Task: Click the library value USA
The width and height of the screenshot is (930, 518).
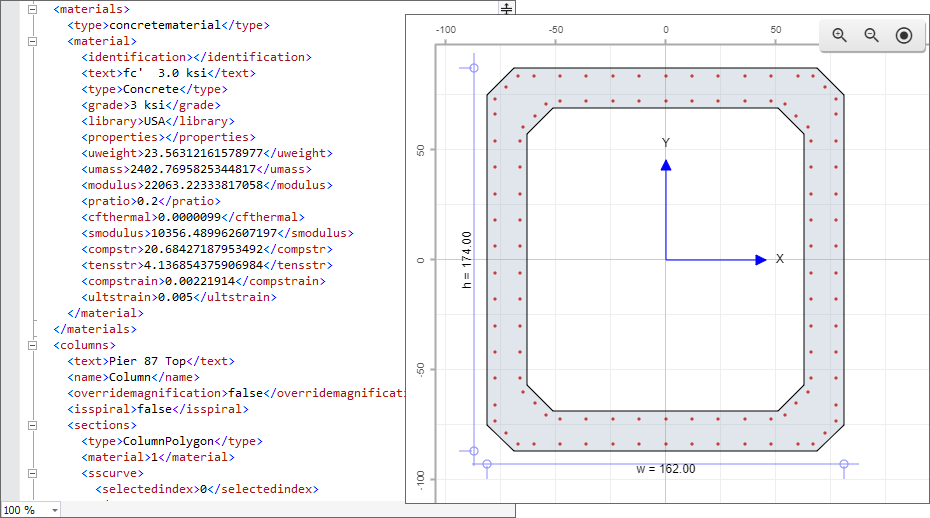Action: pyautogui.click(x=154, y=122)
